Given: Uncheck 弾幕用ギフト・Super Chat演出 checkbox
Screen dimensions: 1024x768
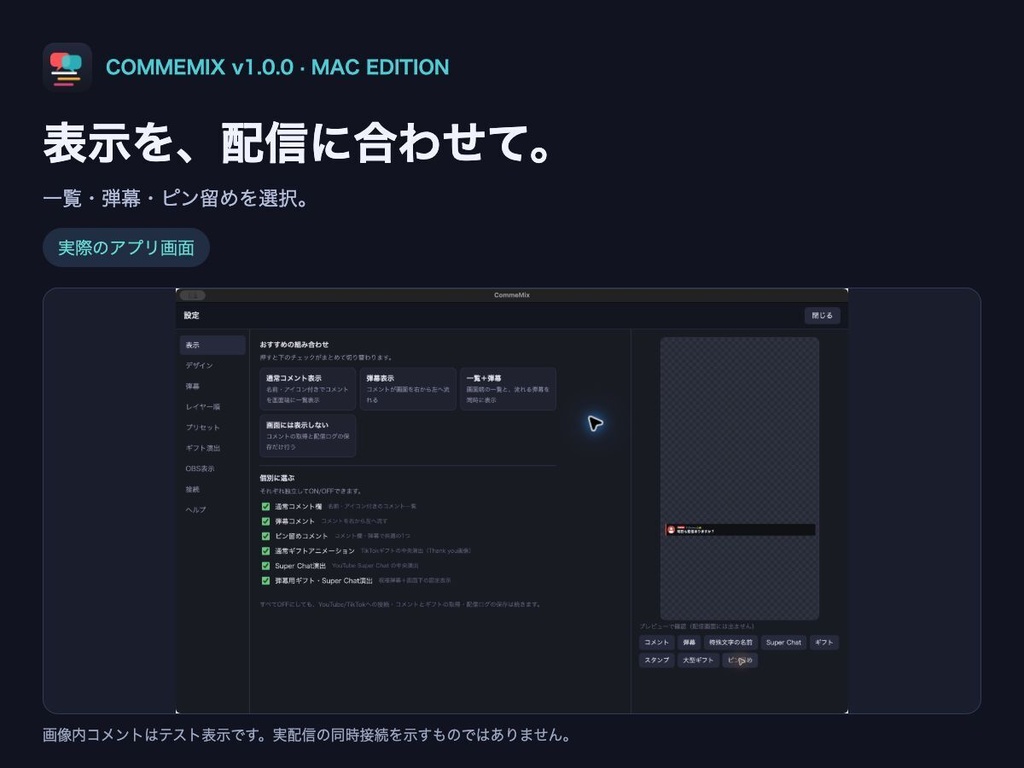Looking at the screenshot, I should tap(266, 581).
